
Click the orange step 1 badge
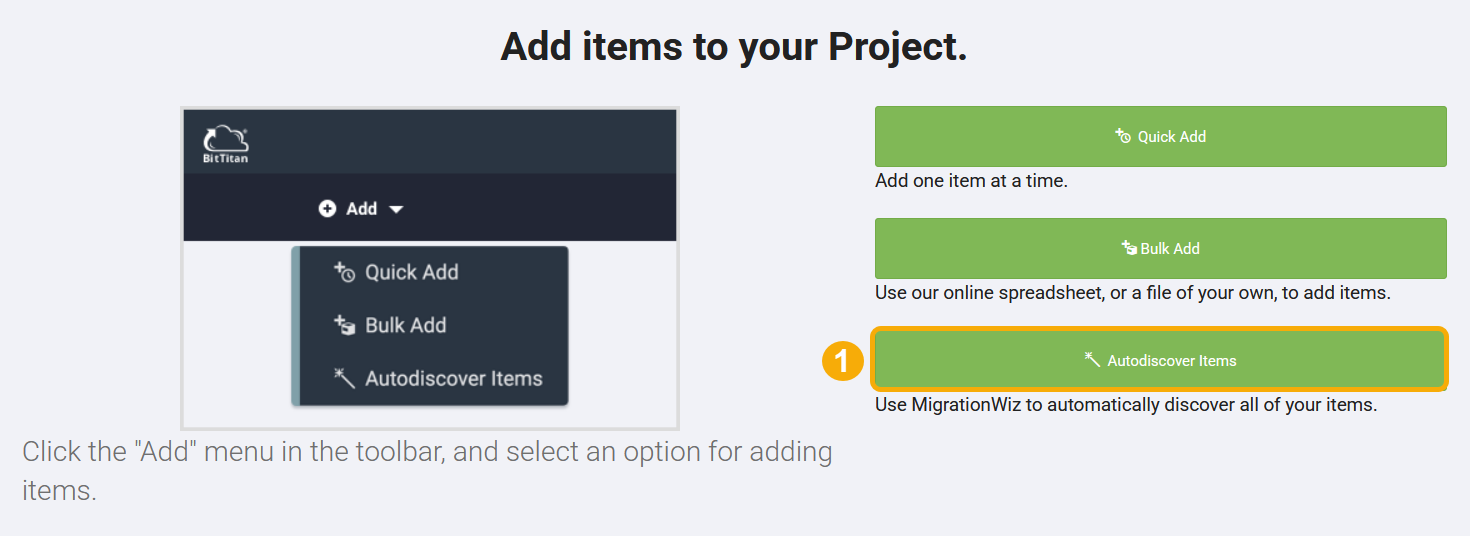pos(842,360)
